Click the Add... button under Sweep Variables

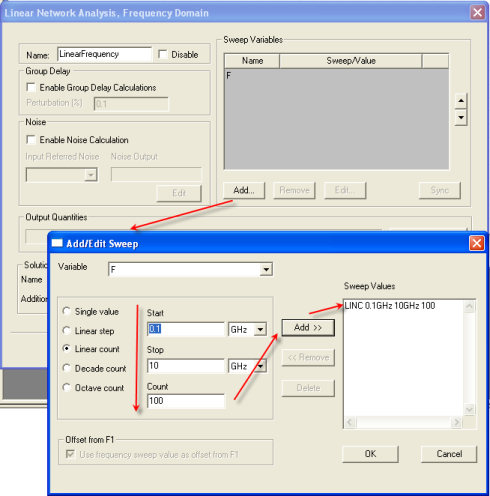244,190
